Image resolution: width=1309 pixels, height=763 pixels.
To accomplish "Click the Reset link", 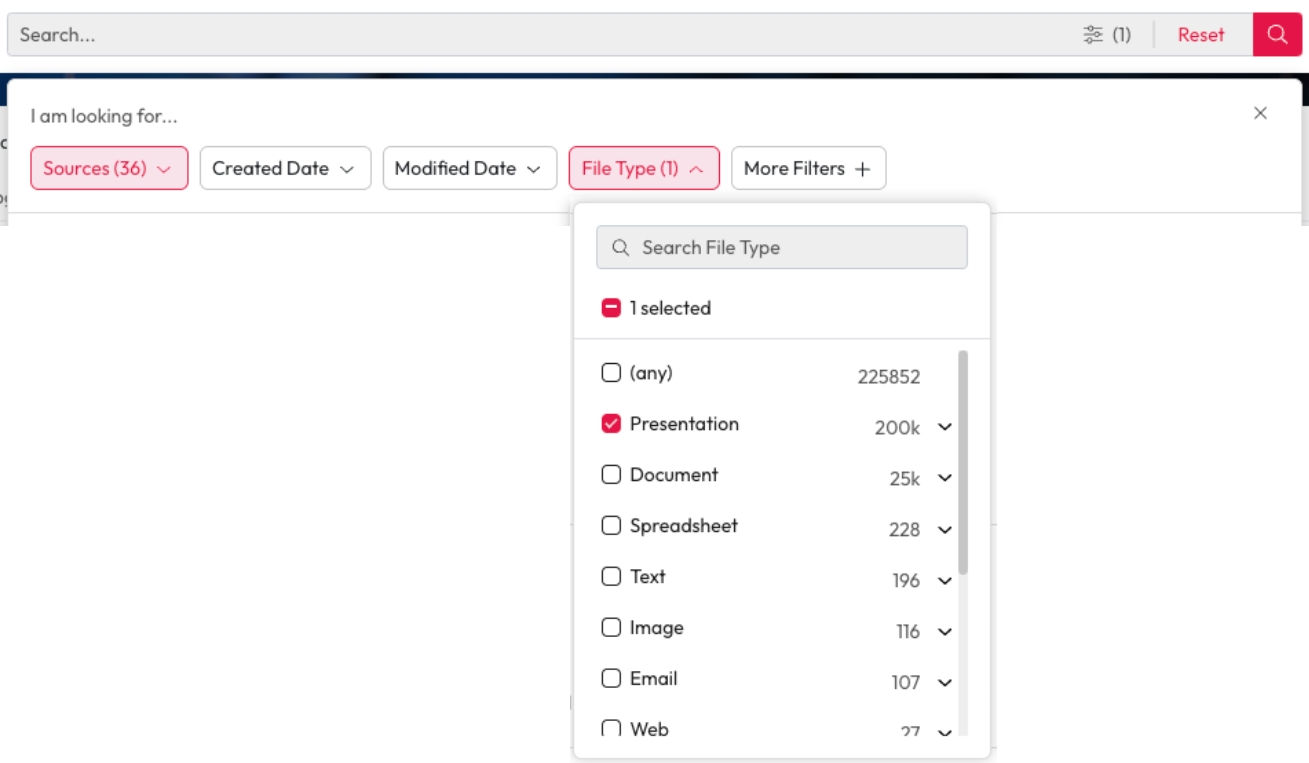I will (x=1200, y=35).
